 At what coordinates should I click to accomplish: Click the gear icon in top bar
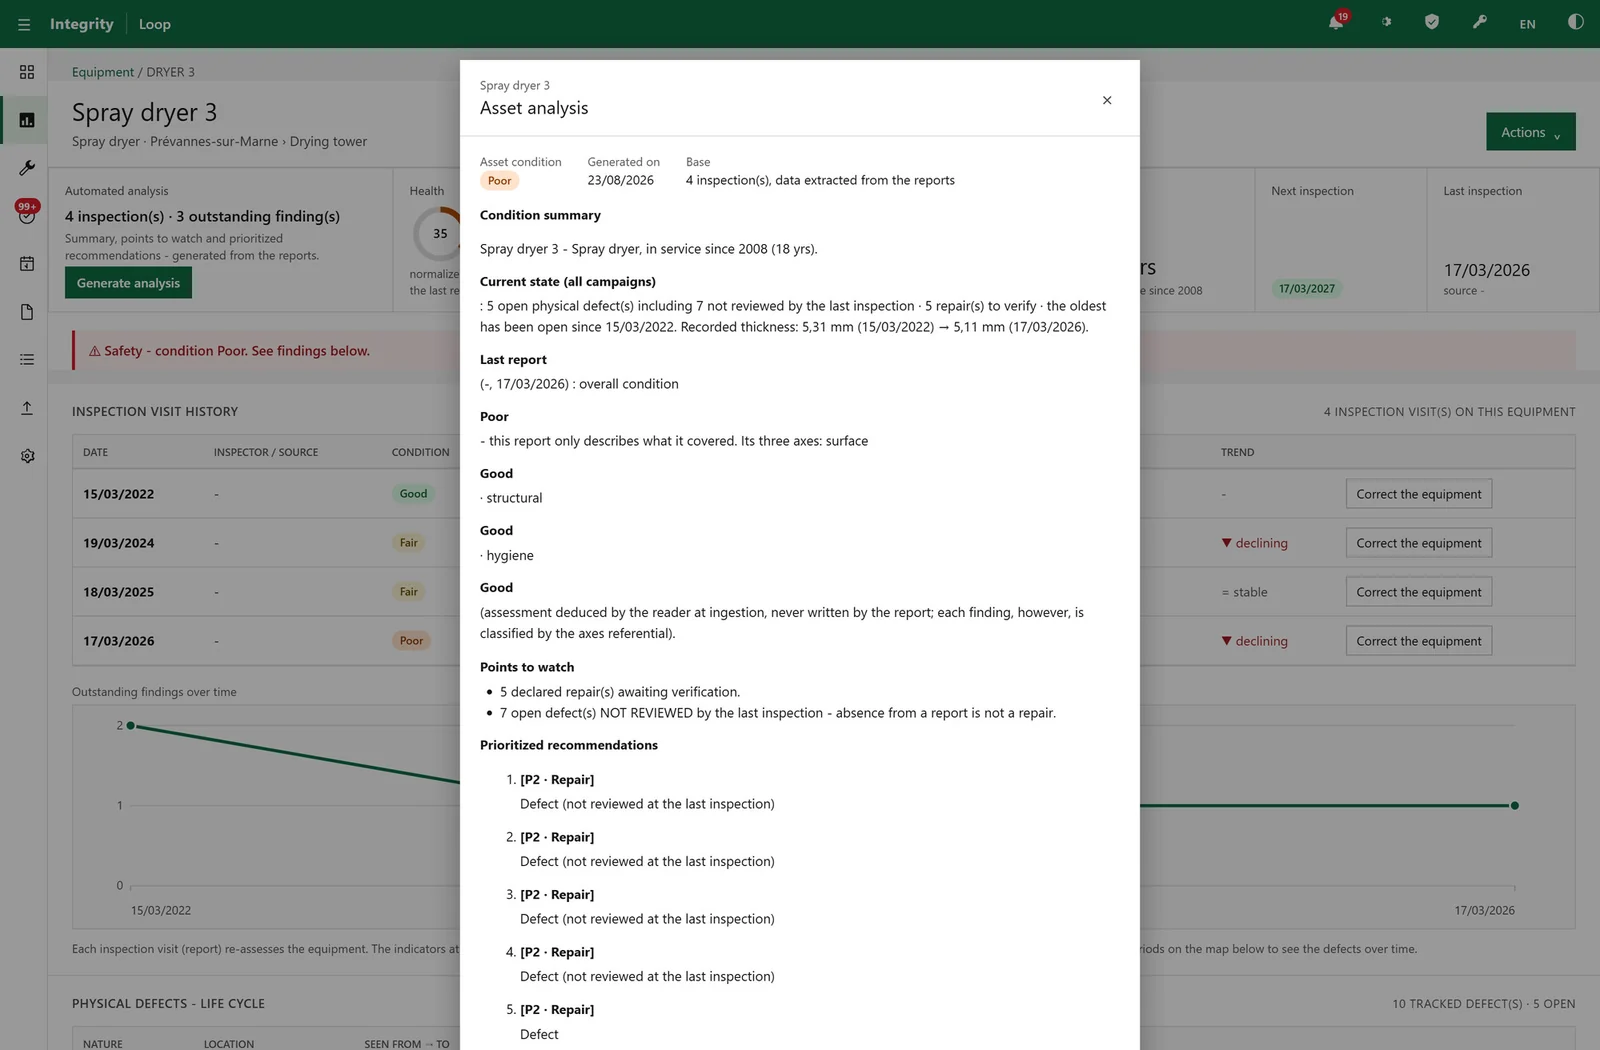[x=1386, y=22]
